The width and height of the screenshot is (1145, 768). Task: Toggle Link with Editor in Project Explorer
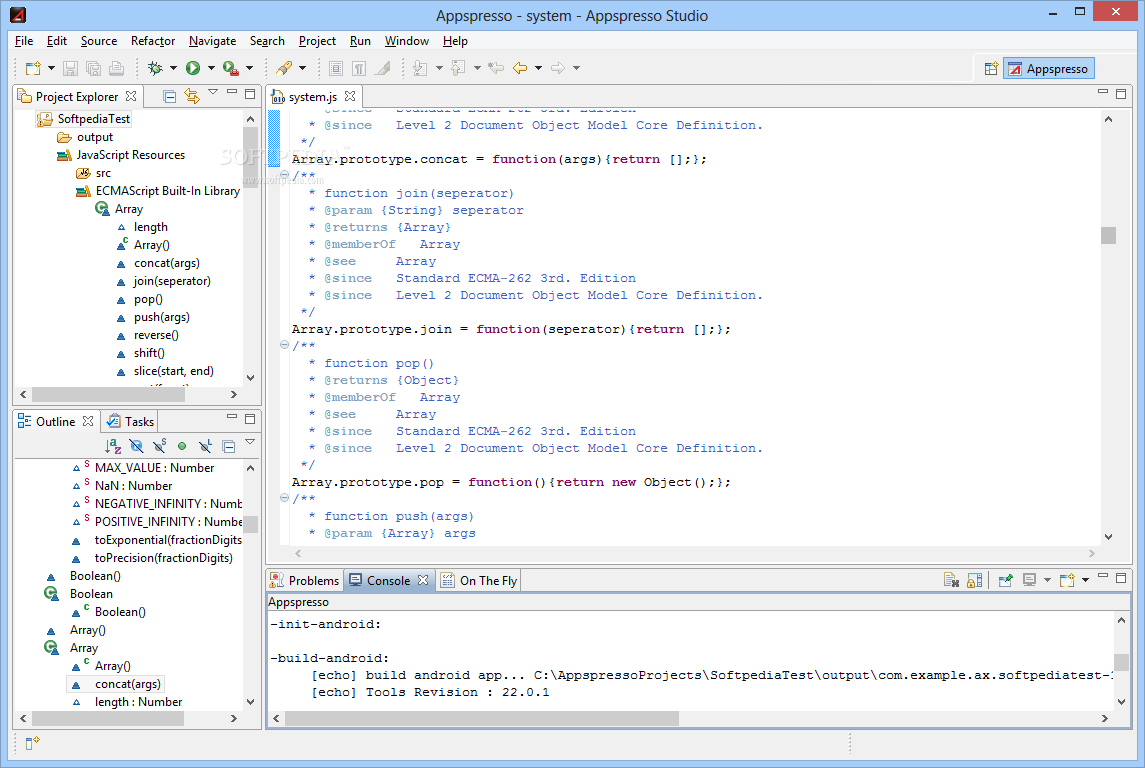point(192,96)
